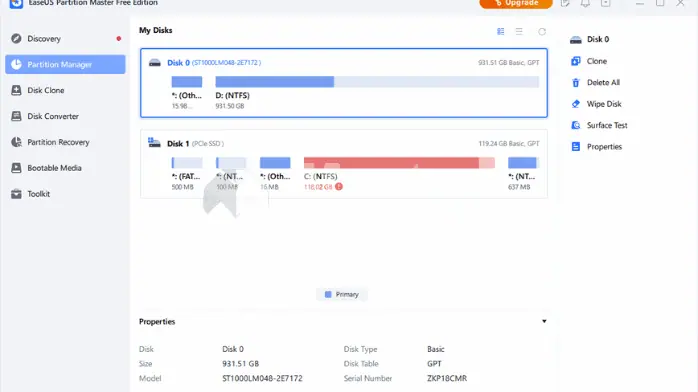Click the low space warning icon on C:
The height and width of the screenshot is (392, 698).
pos(339,187)
